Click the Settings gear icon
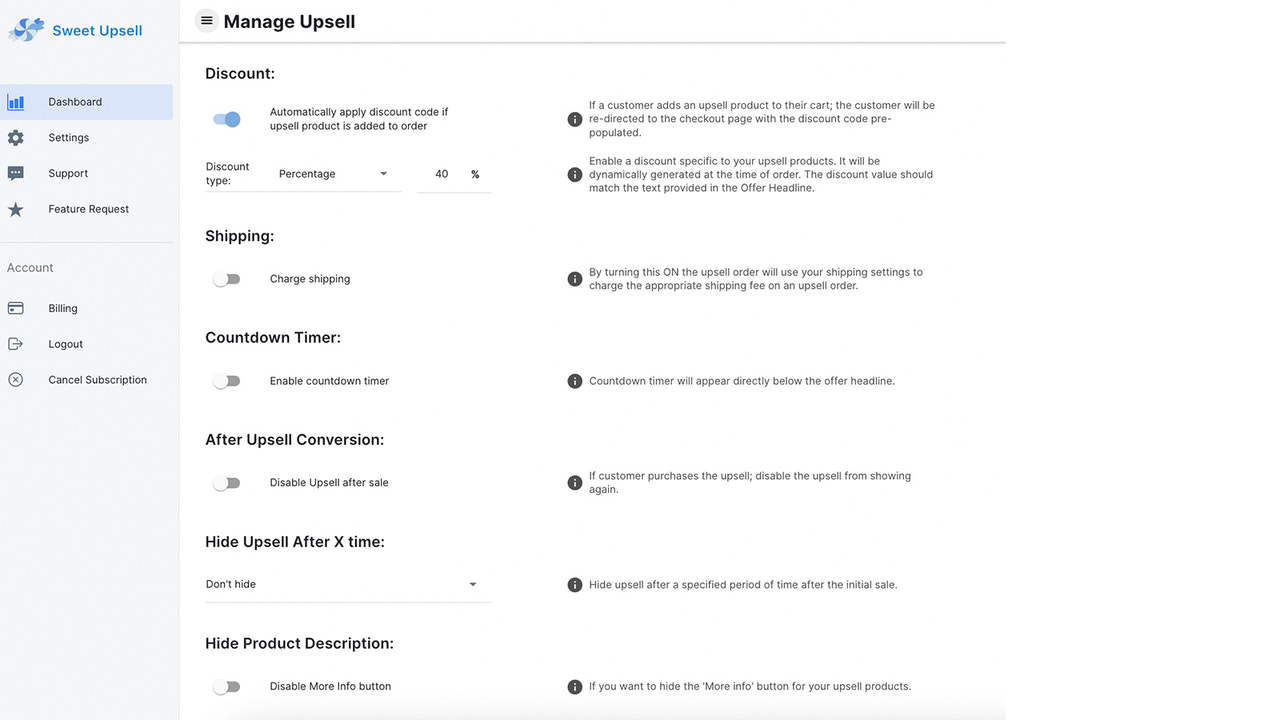The width and height of the screenshot is (1280, 720). (x=17, y=137)
